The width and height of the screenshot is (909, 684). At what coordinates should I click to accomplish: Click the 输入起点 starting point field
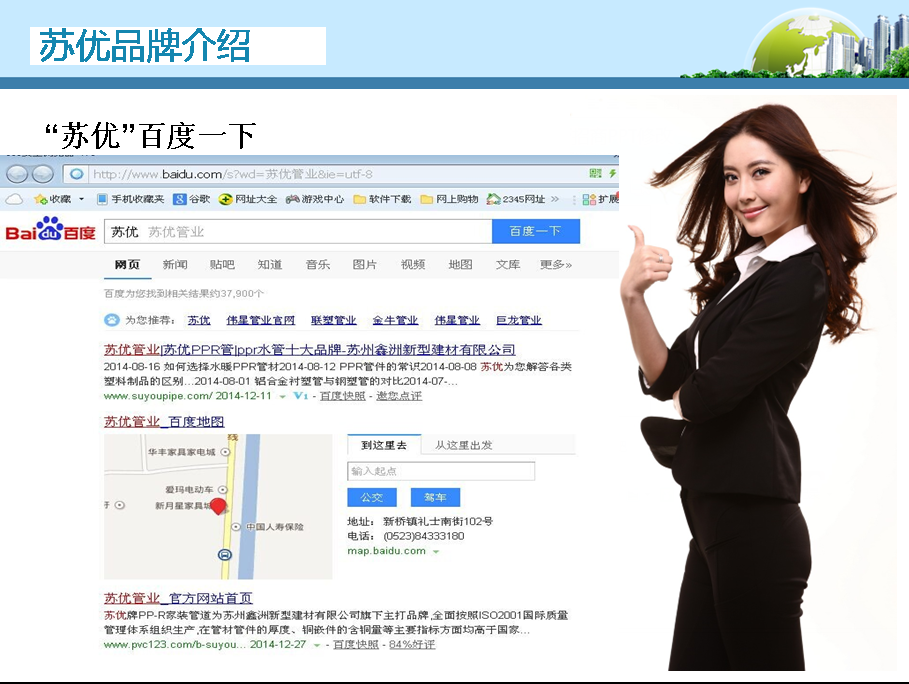[x=441, y=471]
